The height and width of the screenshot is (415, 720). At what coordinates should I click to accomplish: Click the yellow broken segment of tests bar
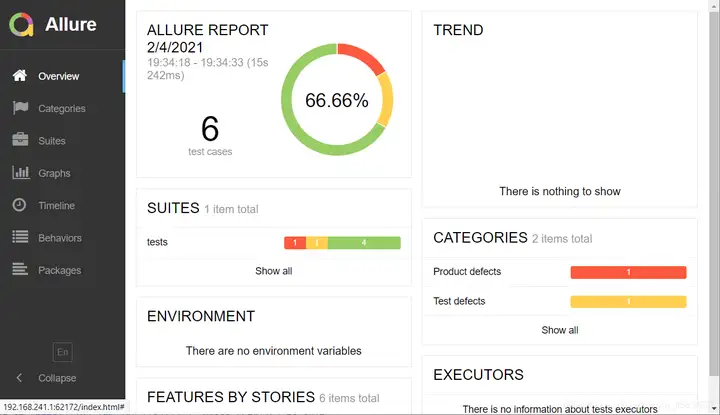tap(317, 242)
